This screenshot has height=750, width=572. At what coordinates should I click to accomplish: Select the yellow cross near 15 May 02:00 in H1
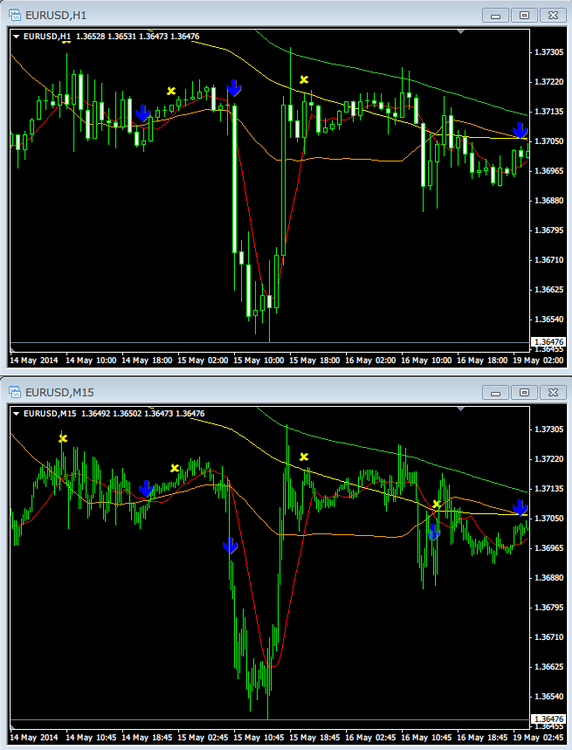pos(171,90)
